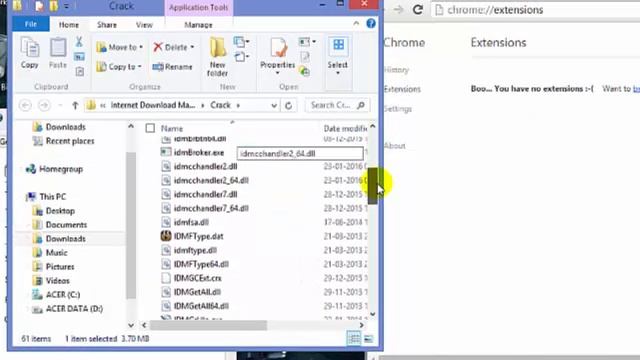Open ACER (C:) drive
The height and width of the screenshot is (360, 640).
coord(62,295)
